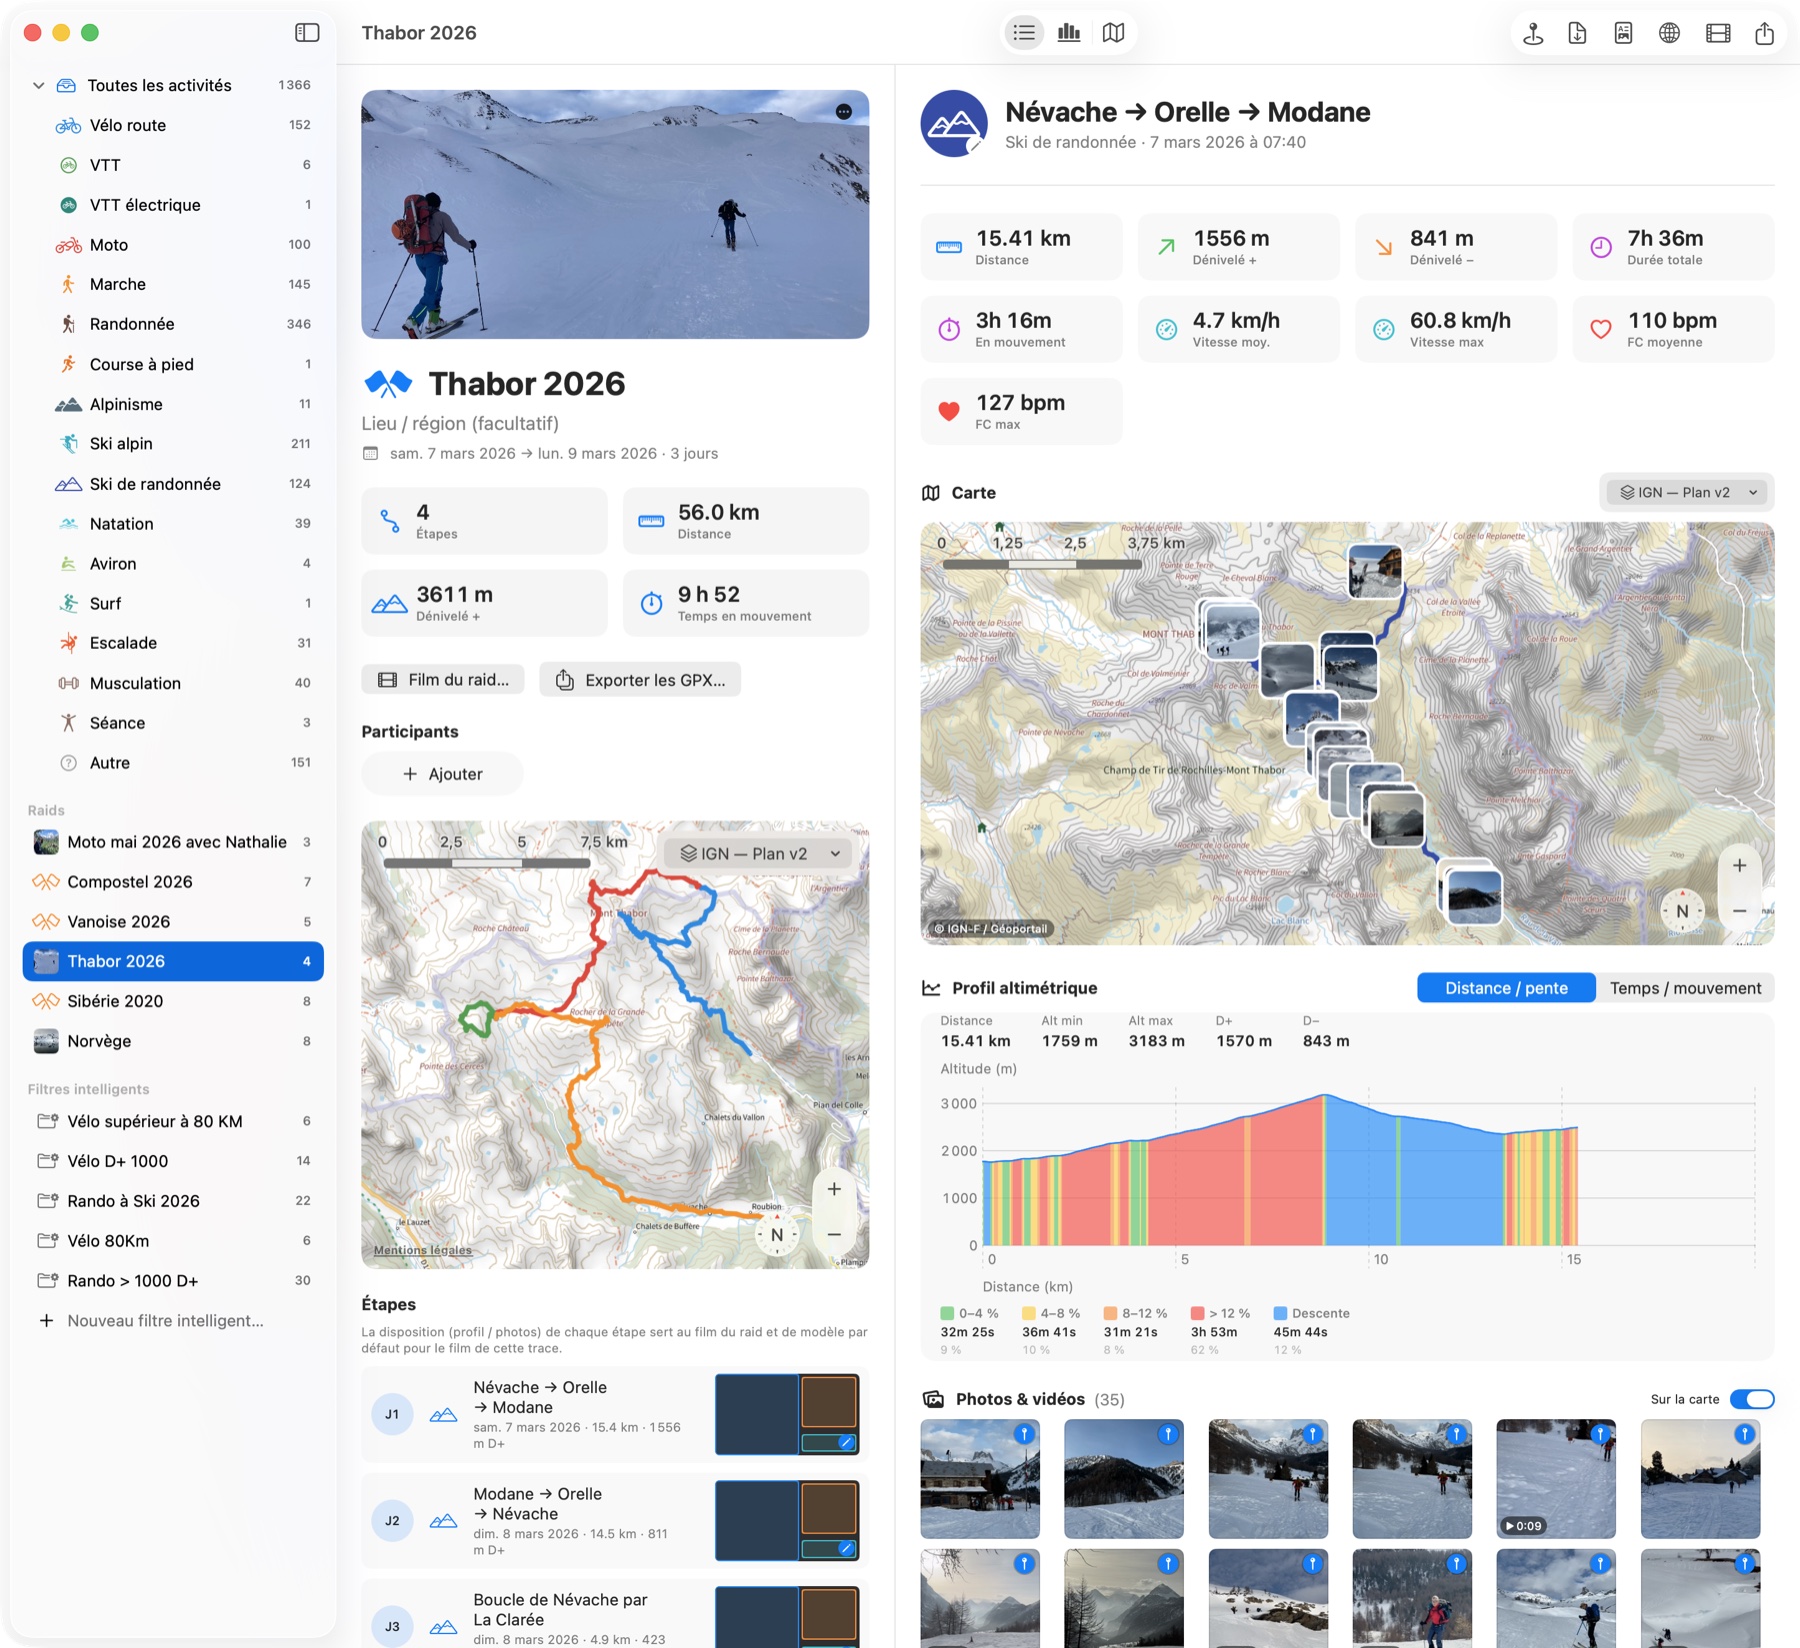Open first photo thumbnail of the hut
The width and height of the screenshot is (1800, 1648).
(980, 1479)
